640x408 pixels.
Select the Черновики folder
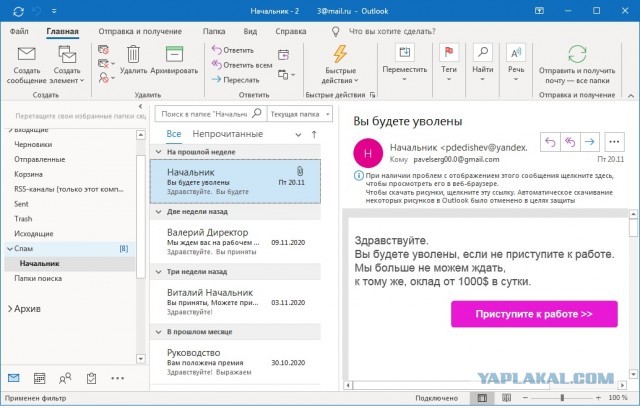(x=33, y=144)
